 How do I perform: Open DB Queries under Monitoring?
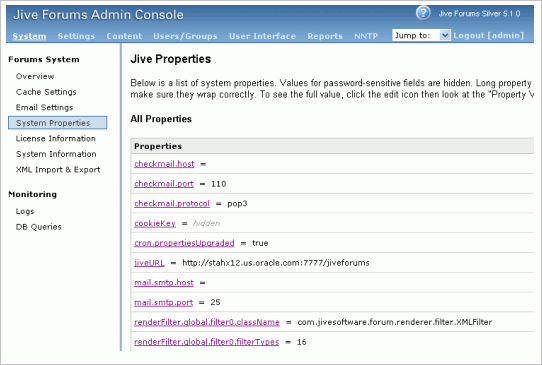point(39,227)
